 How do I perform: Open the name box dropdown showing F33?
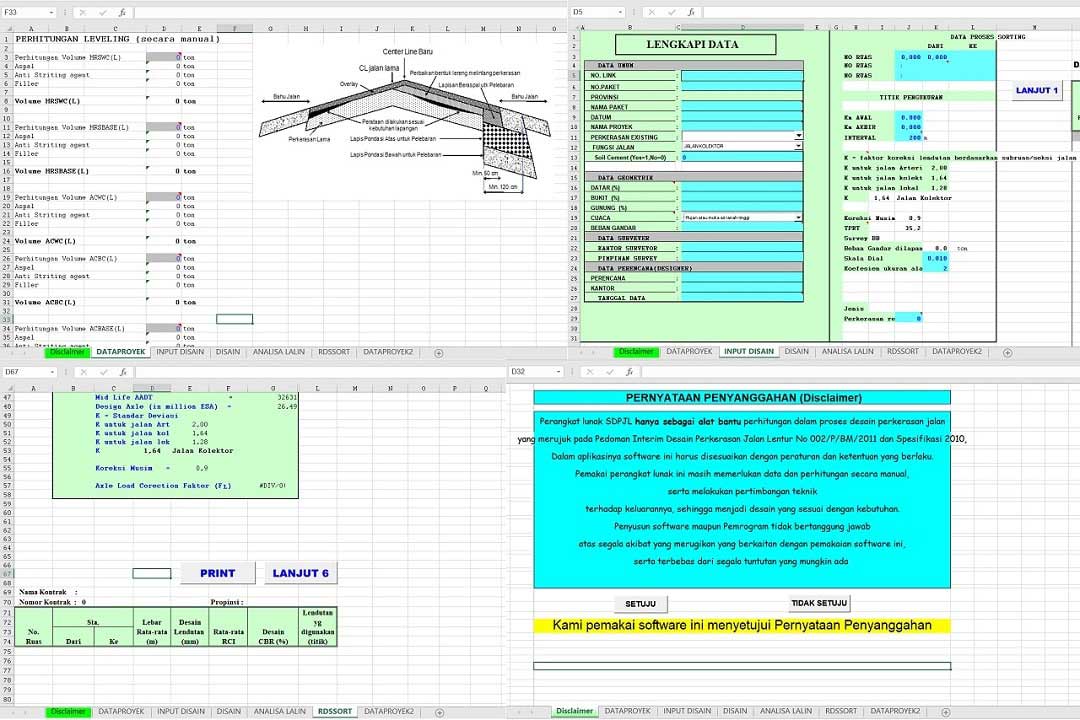click(51, 12)
